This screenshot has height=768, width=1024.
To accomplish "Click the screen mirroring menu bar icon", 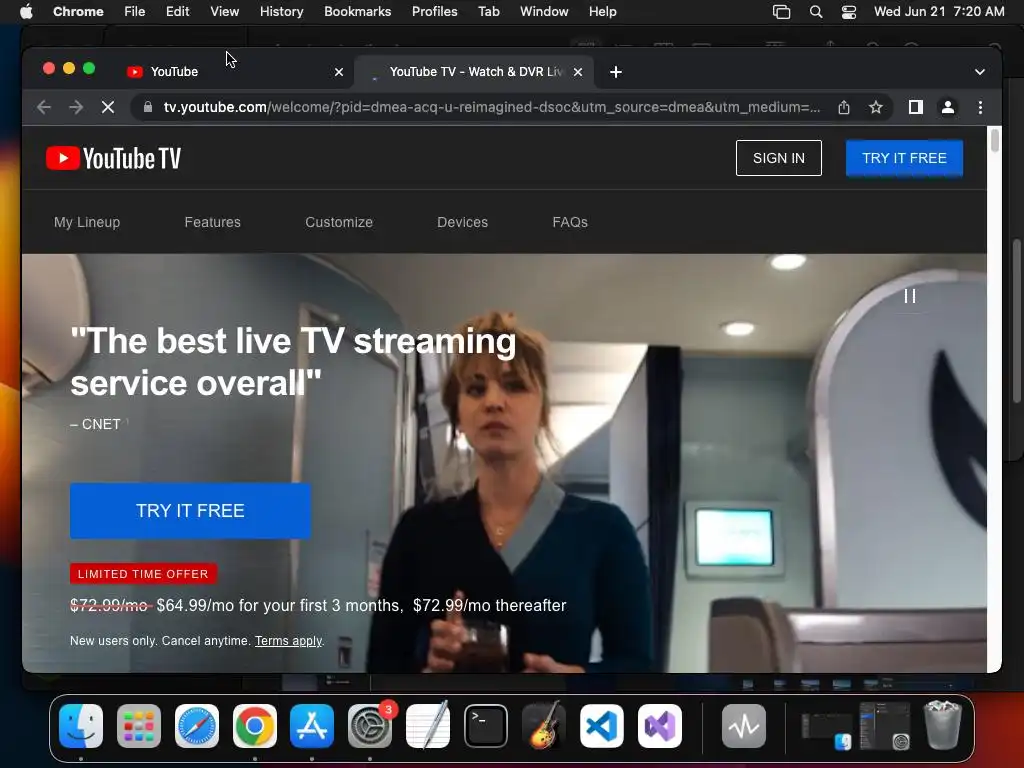I will click(781, 12).
